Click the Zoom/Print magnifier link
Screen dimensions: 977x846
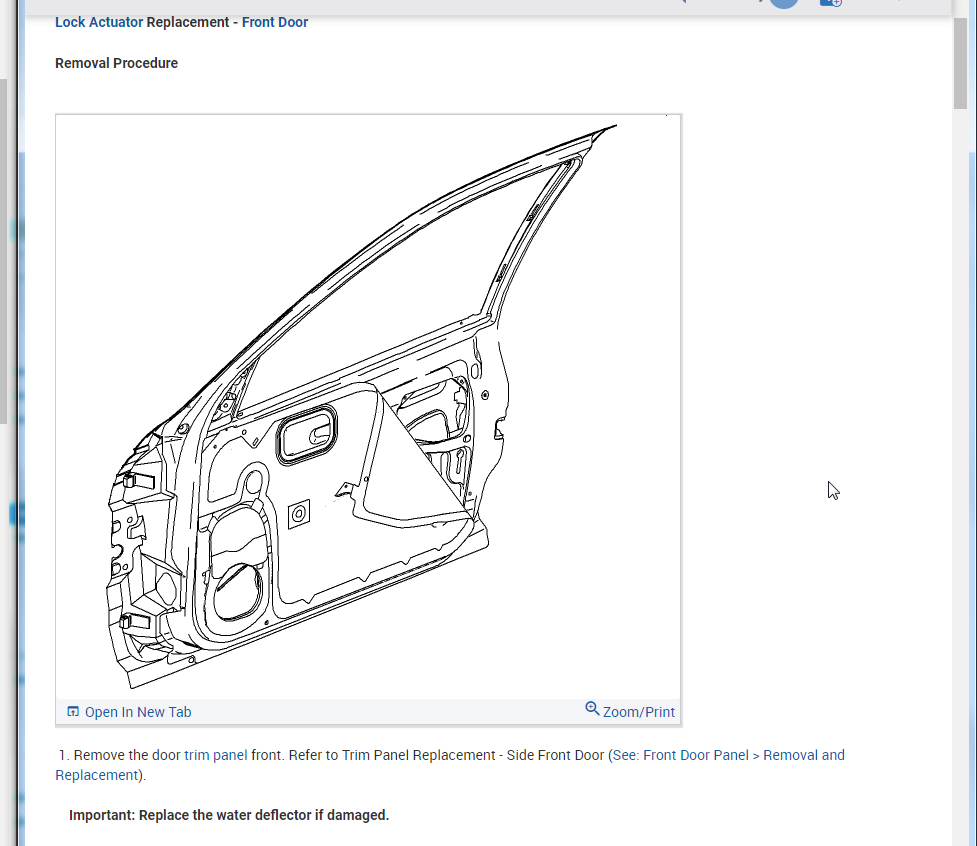click(x=630, y=711)
